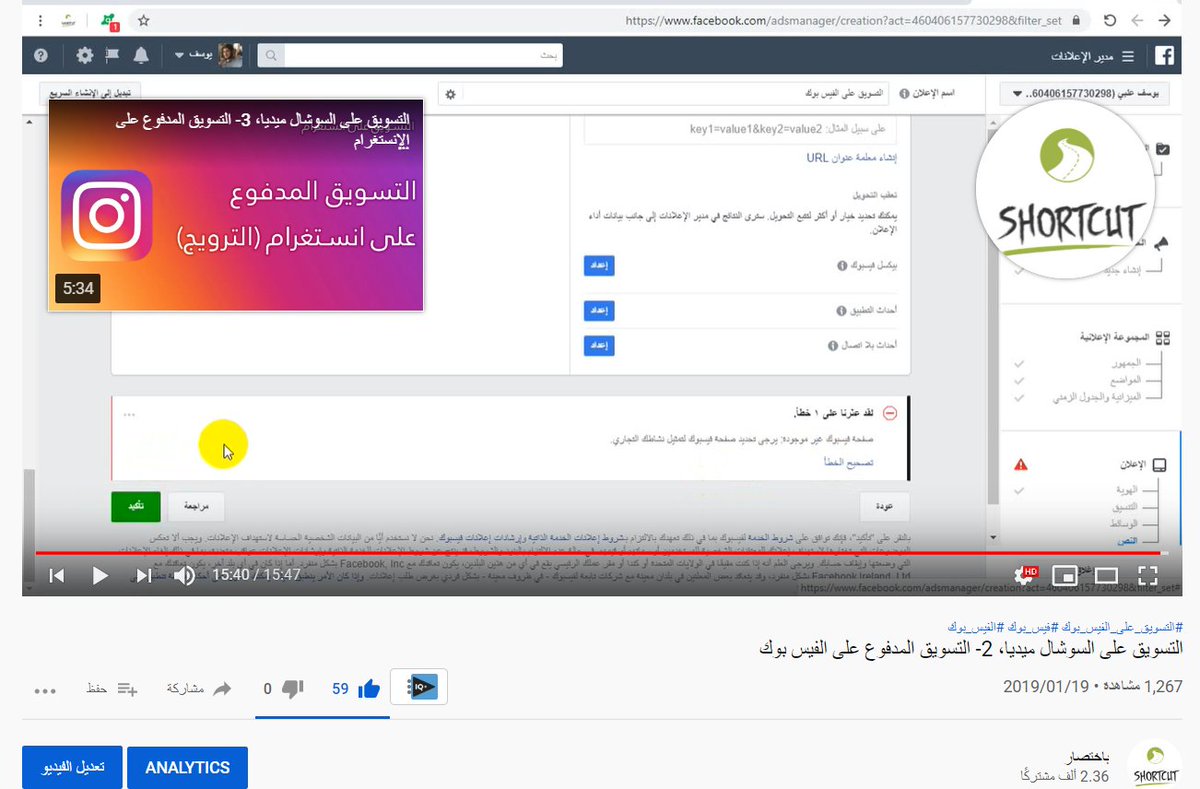Click the إنشاء معلمة عنوان URL link
1200x789 pixels.
(852, 158)
